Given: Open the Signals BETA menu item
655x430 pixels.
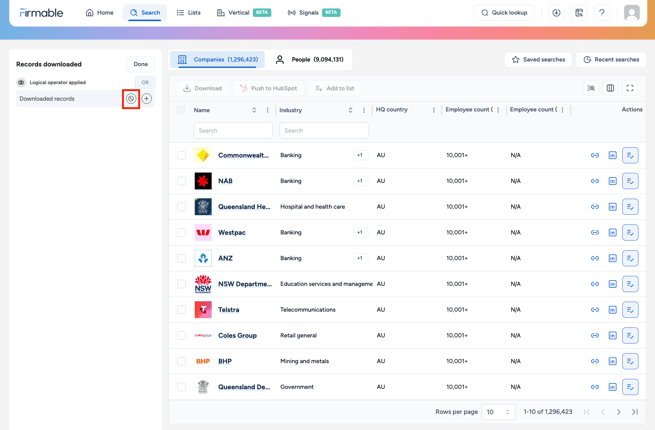Looking at the screenshot, I should [314, 13].
